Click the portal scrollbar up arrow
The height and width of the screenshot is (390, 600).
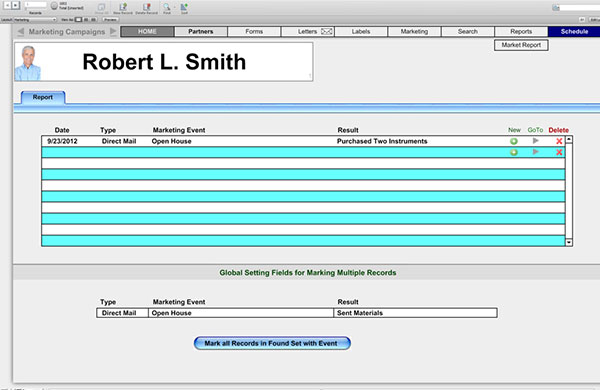tap(569, 139)
